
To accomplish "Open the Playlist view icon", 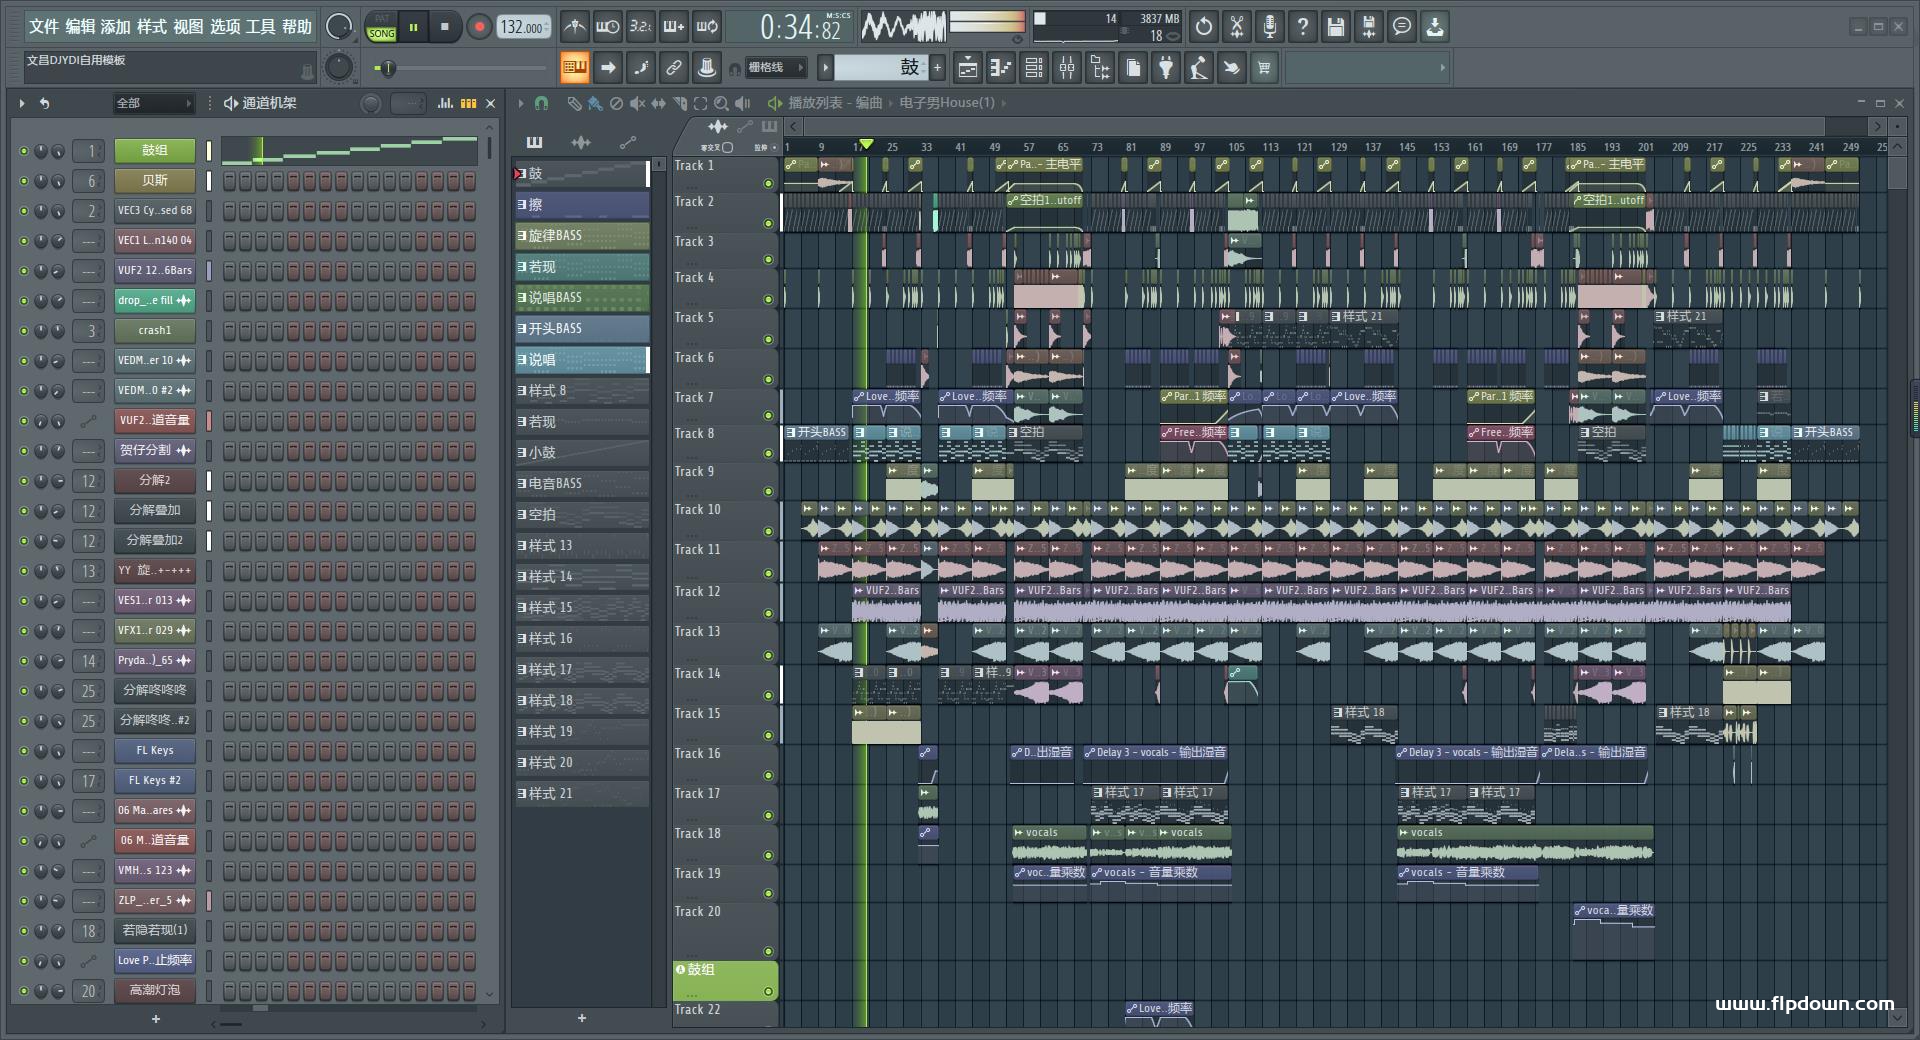I will coord(968,68).
